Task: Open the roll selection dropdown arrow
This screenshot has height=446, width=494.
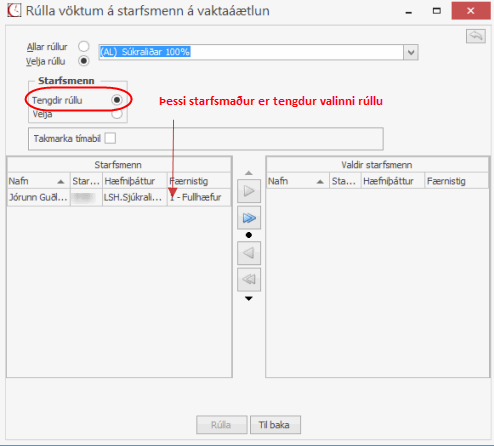Action: pos(411,52)
